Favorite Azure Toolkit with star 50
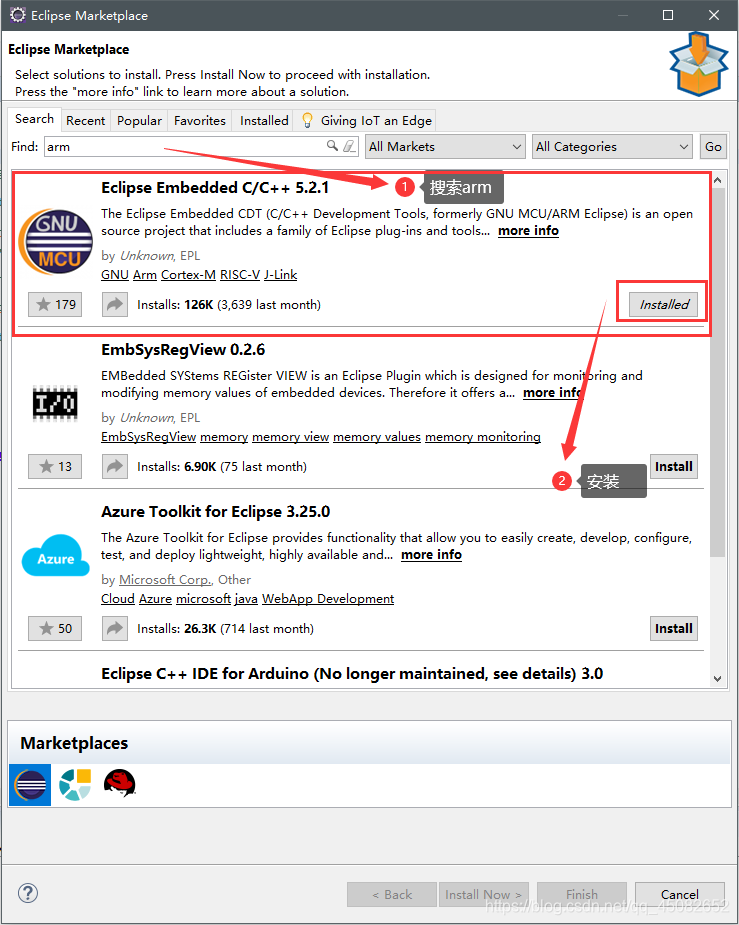The image size is (739, 925). [55, 628]
